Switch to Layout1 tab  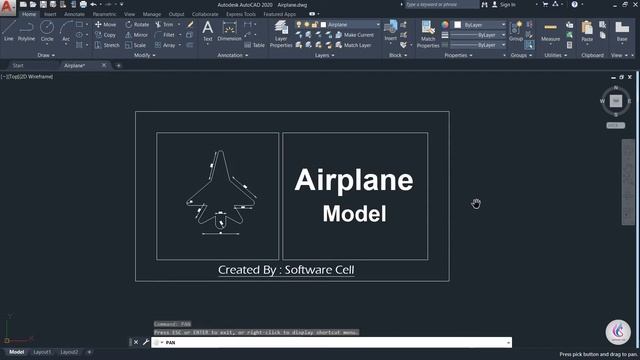point(42,352)
